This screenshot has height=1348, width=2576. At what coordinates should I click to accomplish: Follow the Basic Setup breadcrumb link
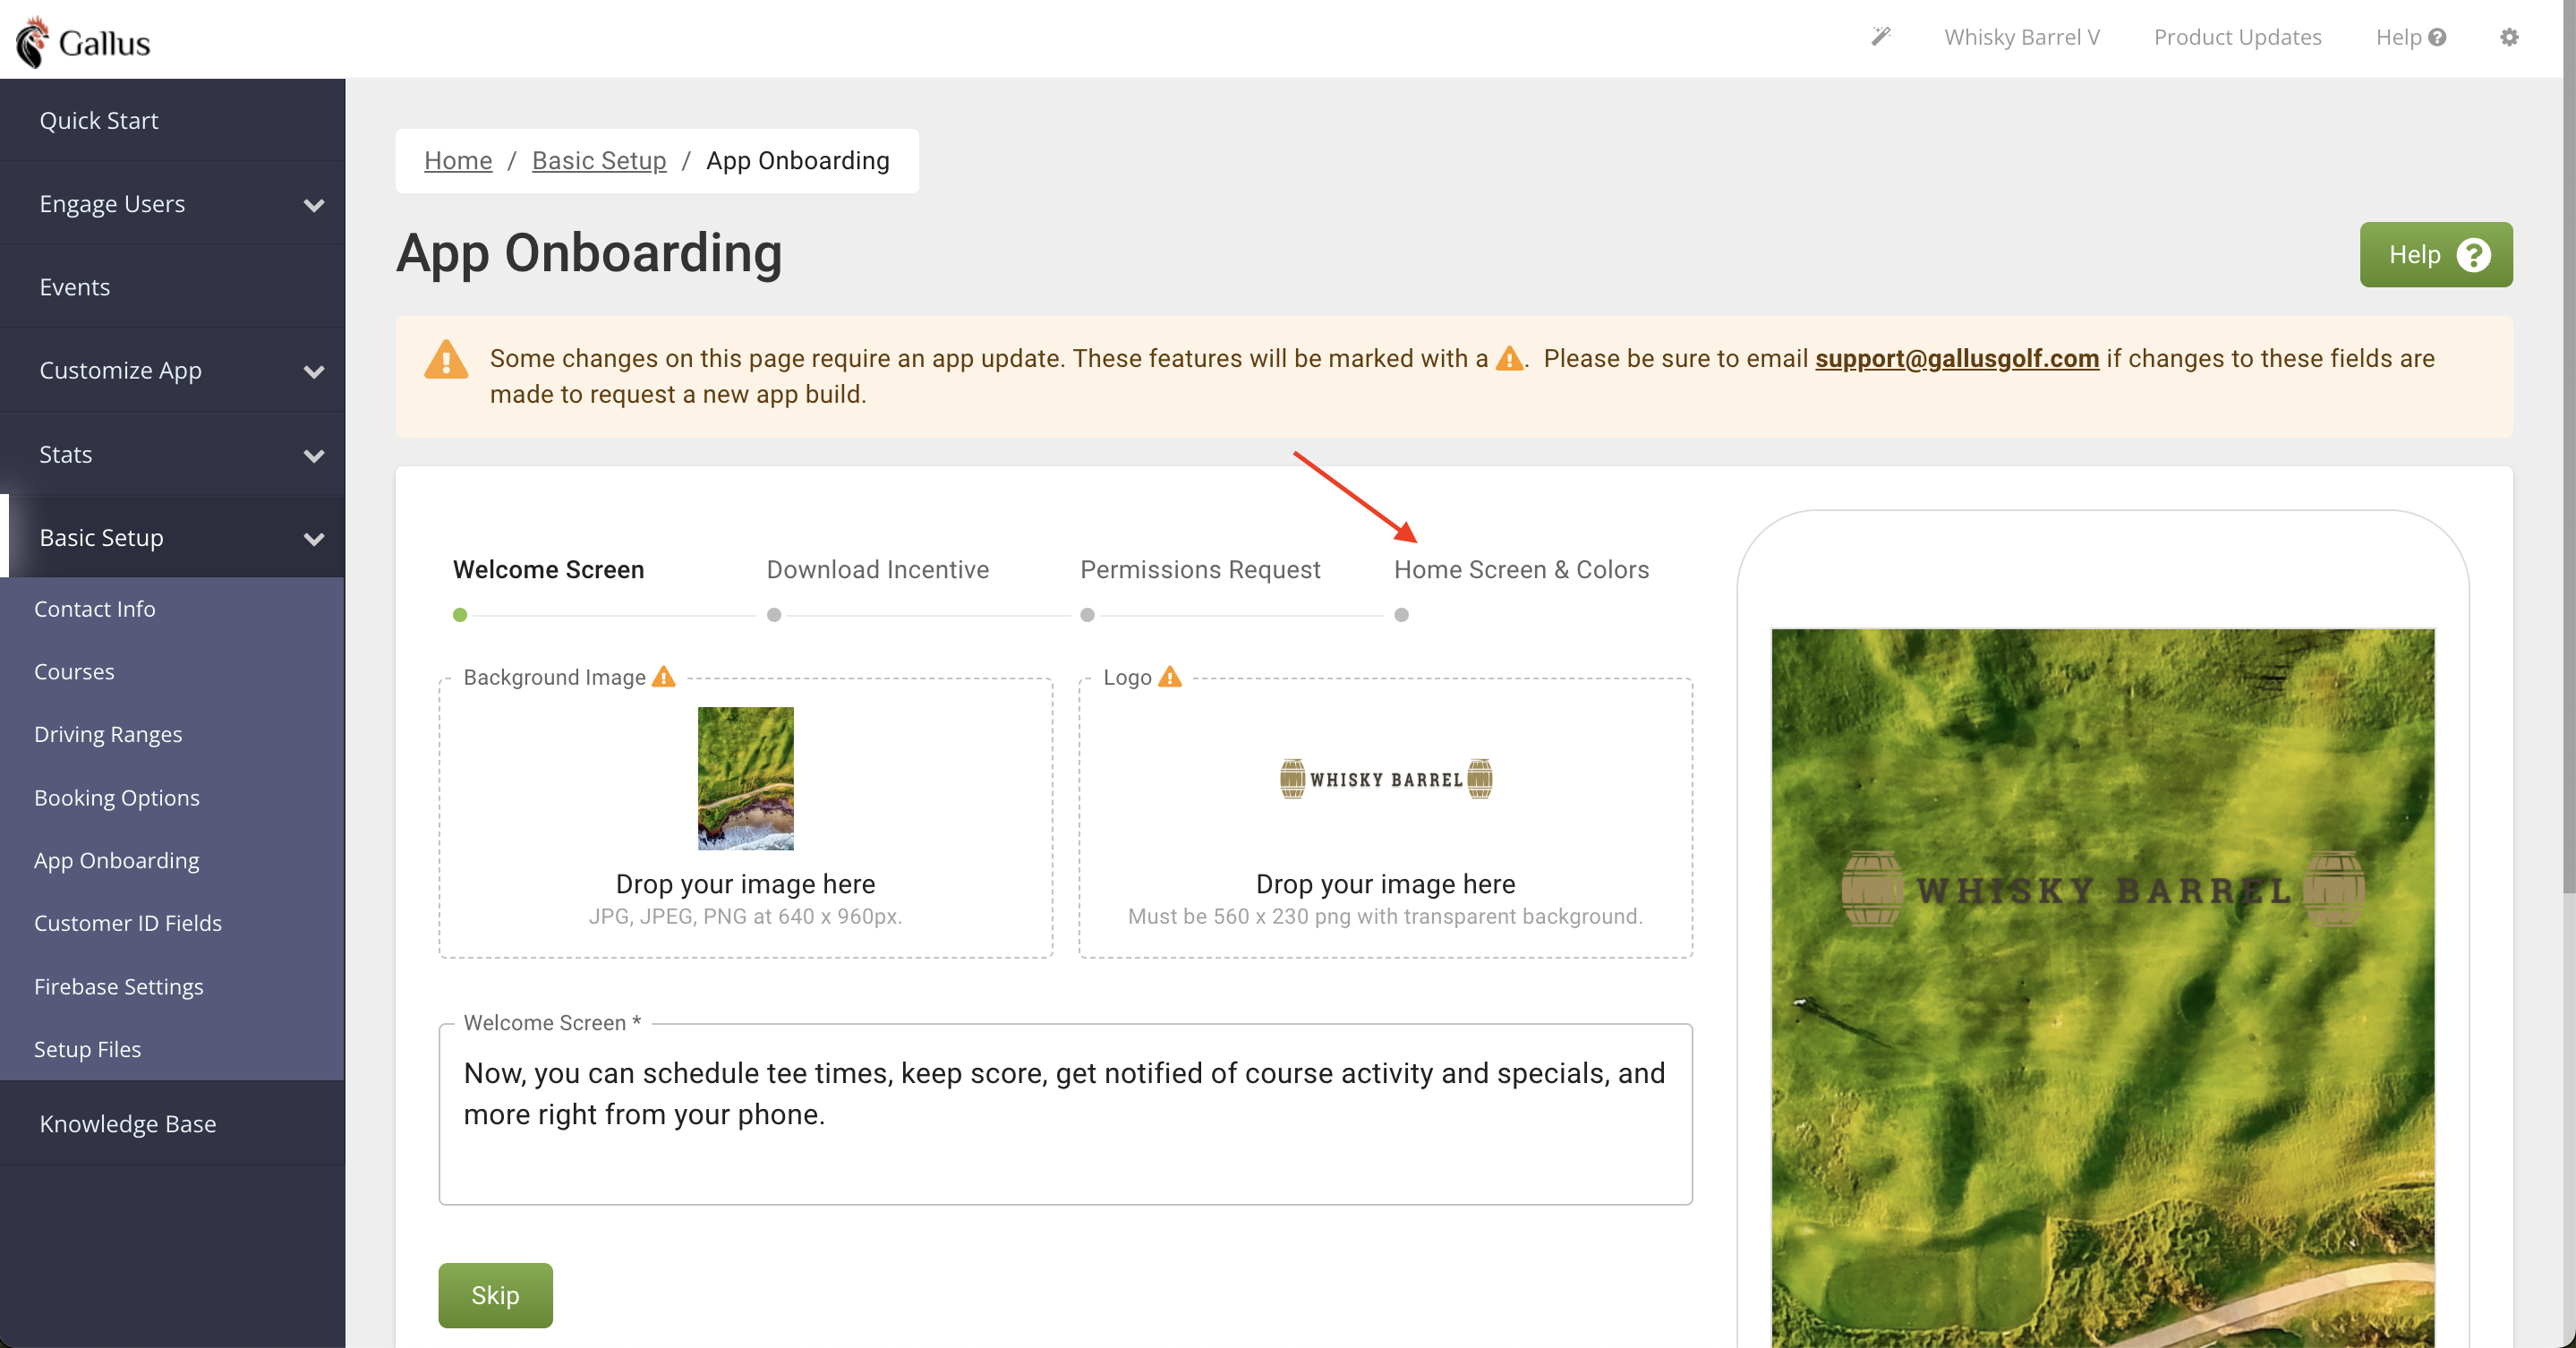pyautogui.click(x=599, y=160)
